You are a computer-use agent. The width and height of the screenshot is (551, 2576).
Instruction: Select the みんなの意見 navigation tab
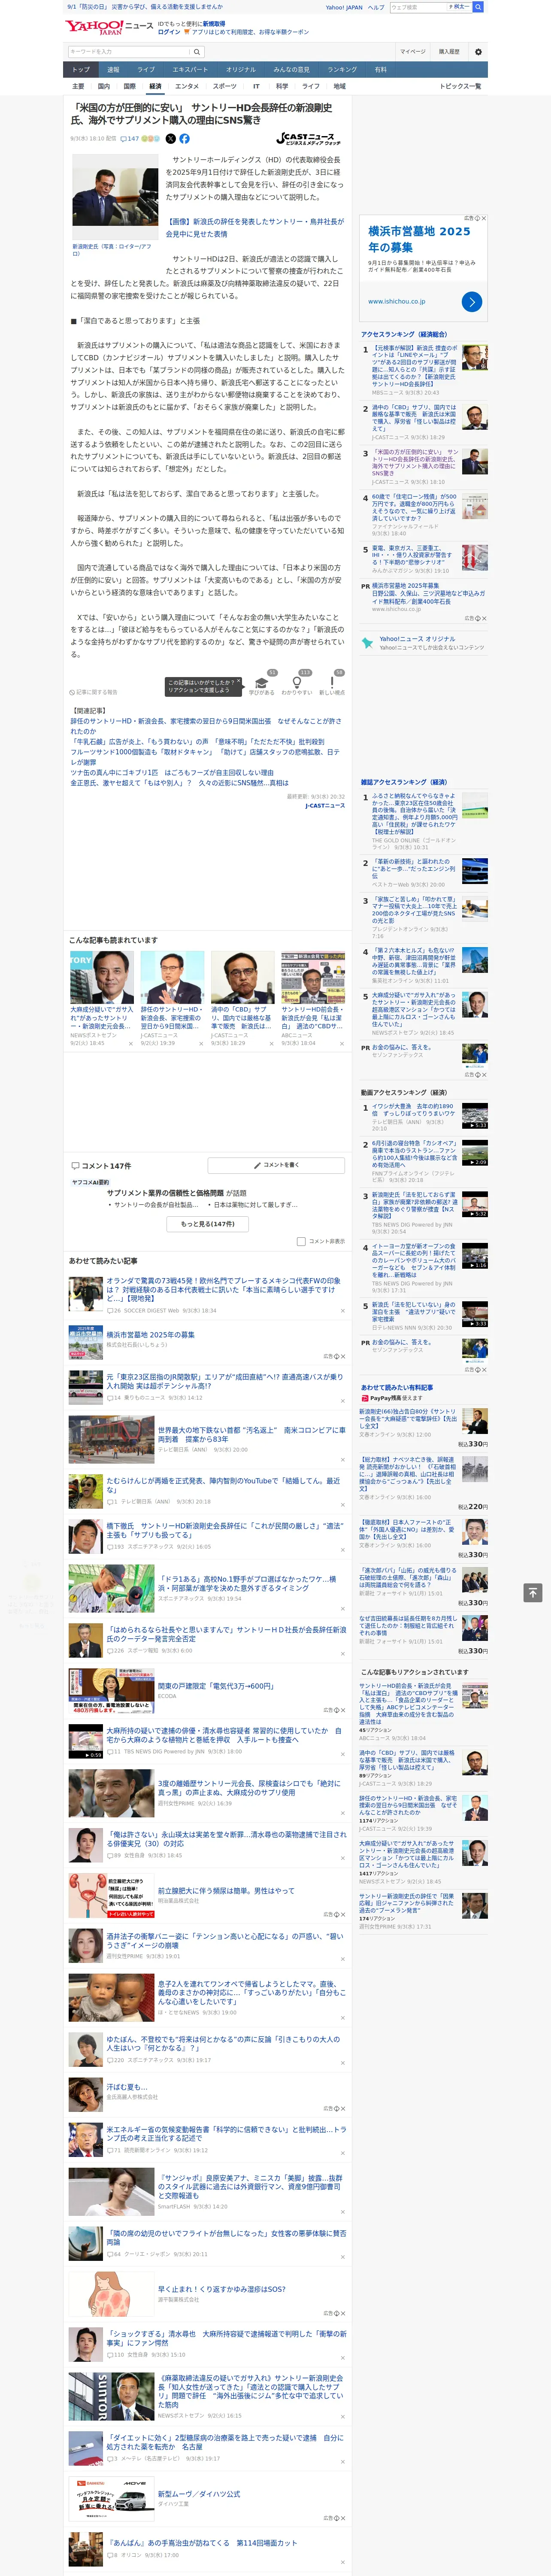pyautogui.click(x=292, y=70)
